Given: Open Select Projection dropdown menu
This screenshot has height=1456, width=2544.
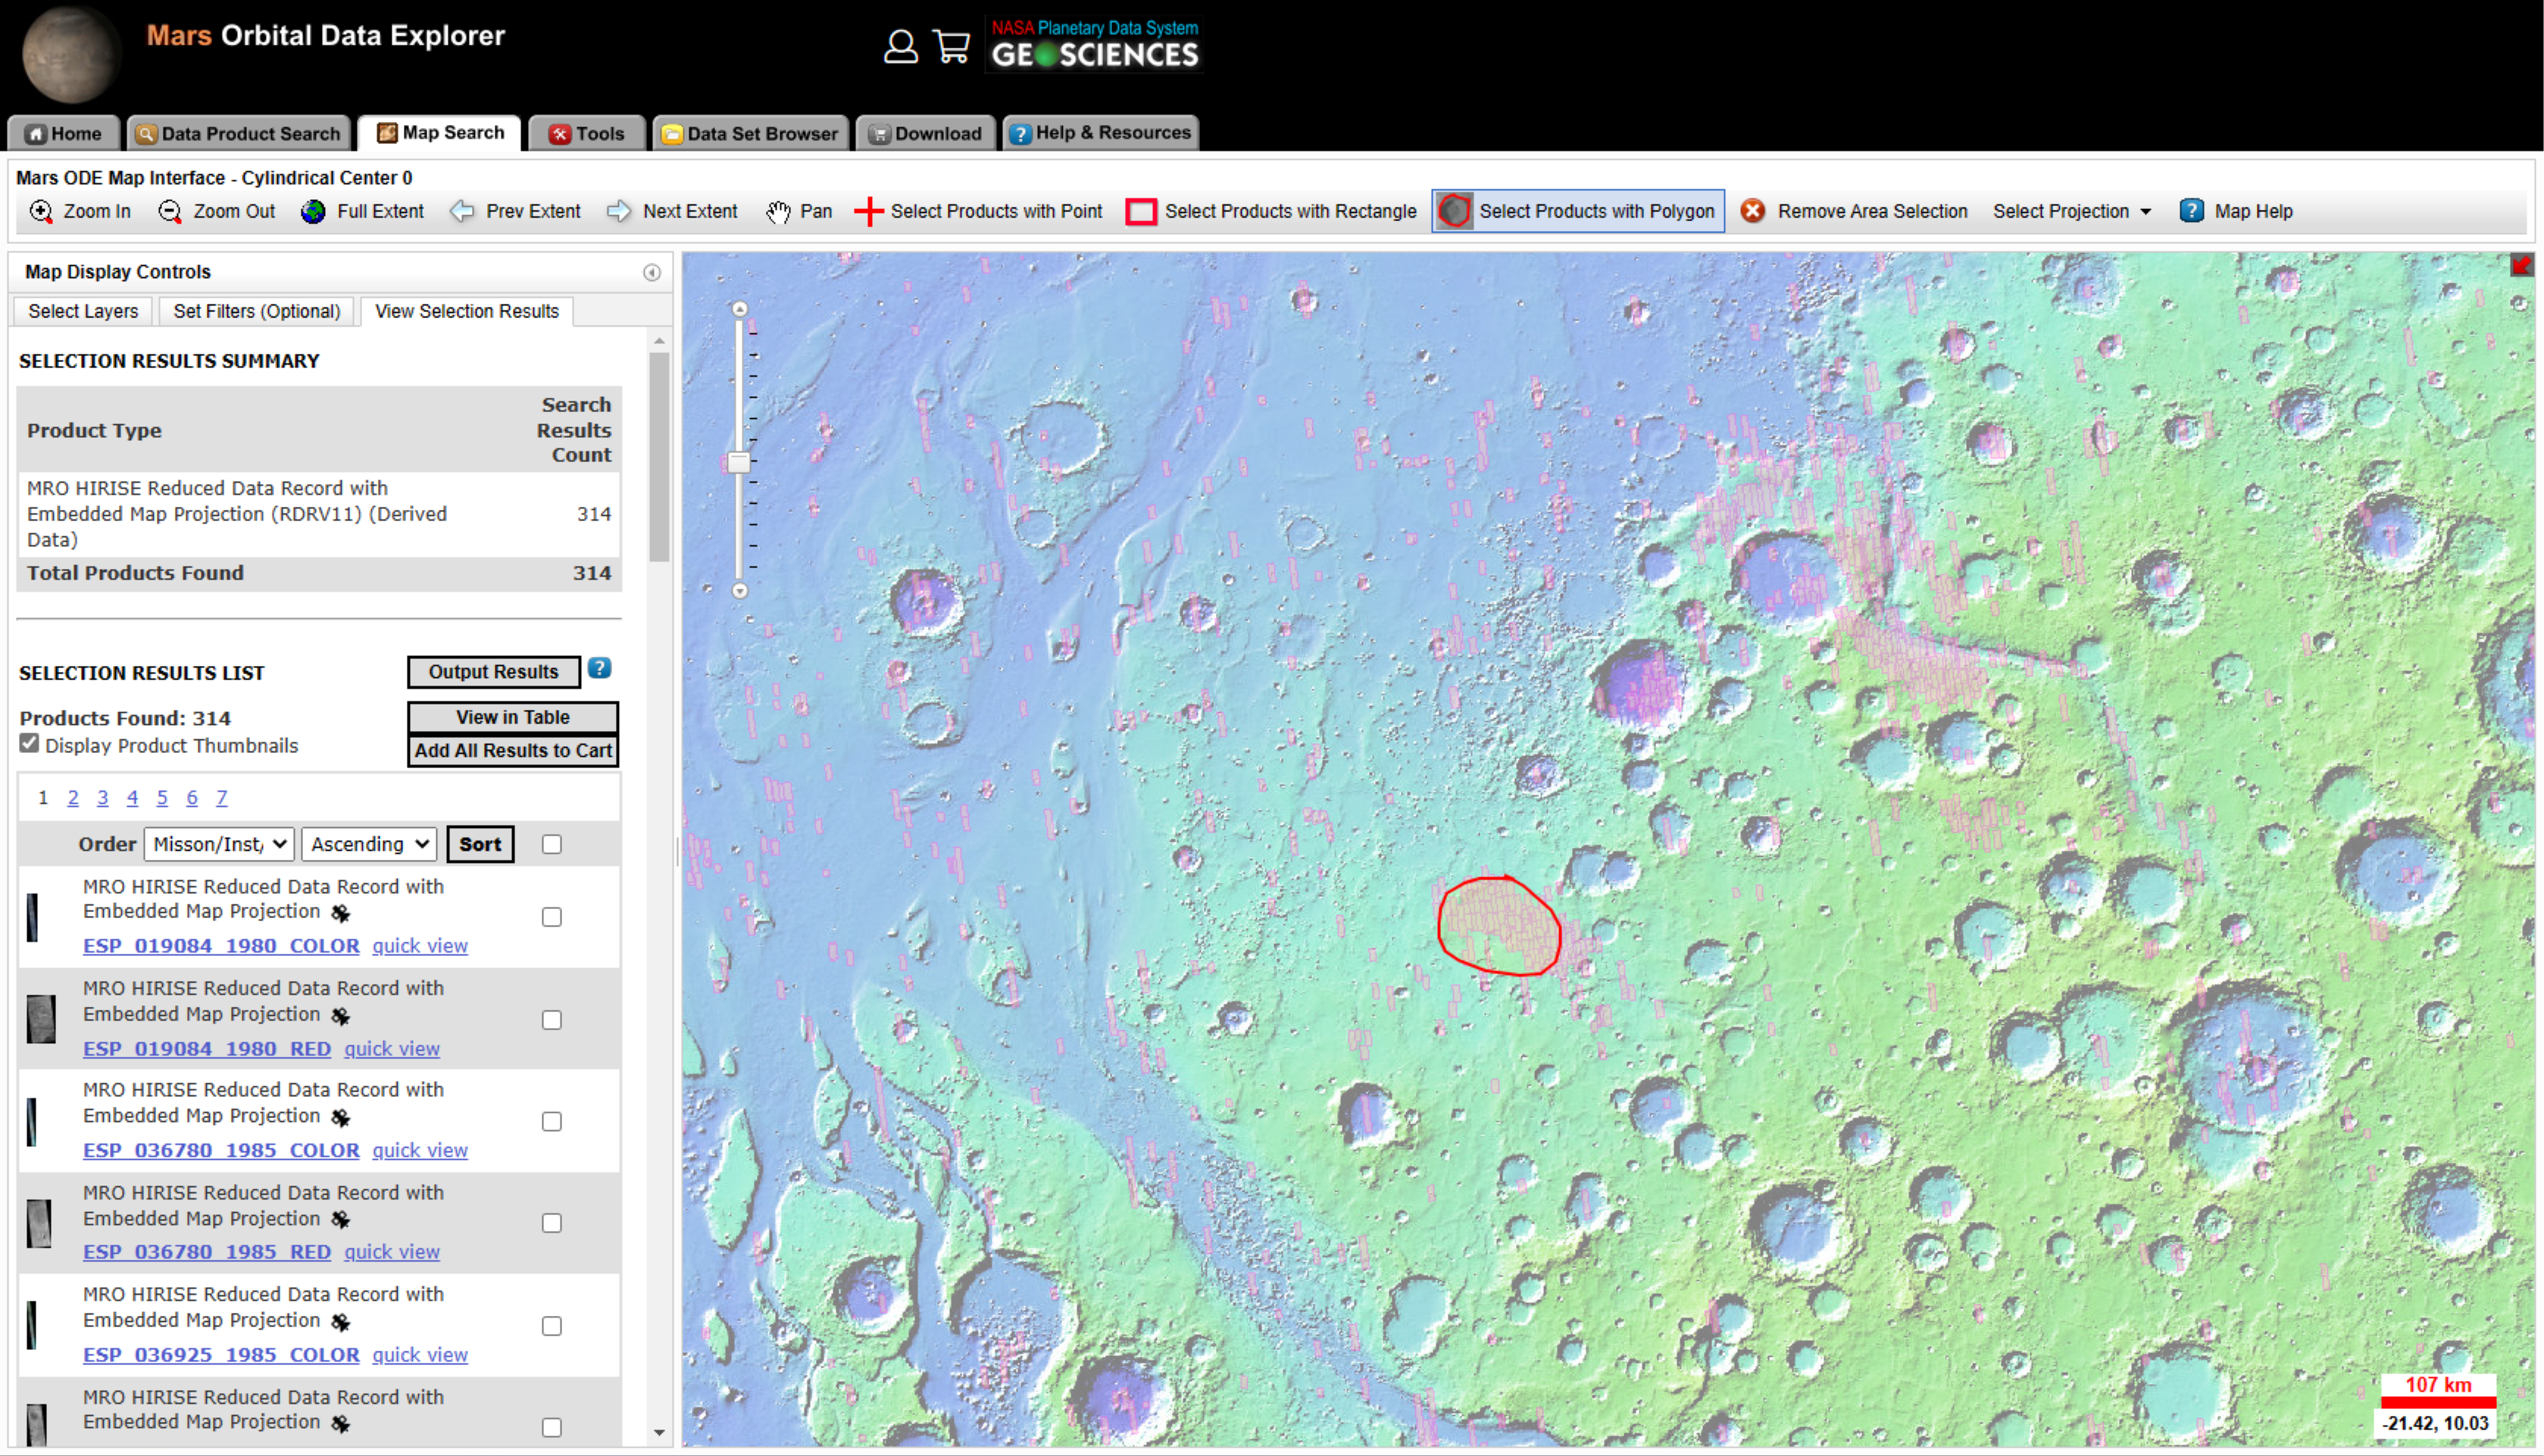Looking at the screenshot, I should [2071, 211].
